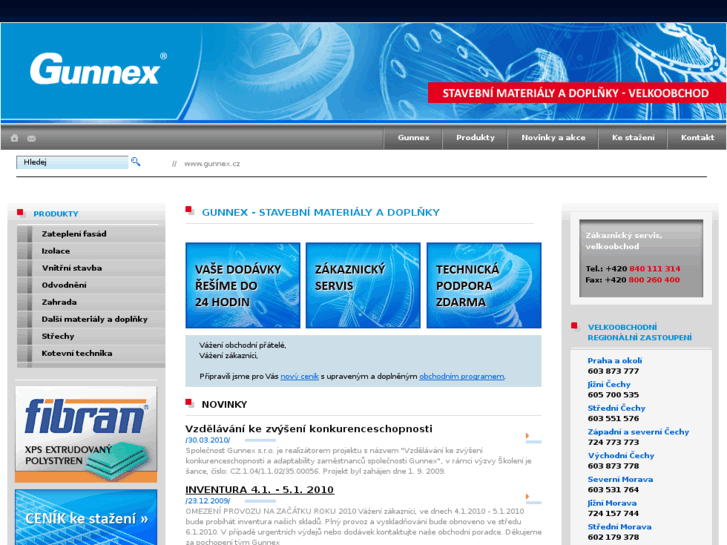This screenshot has height=545, width=727.
Task: Click Zákaznický servis, velkoobchod box title
Action: 624,241
